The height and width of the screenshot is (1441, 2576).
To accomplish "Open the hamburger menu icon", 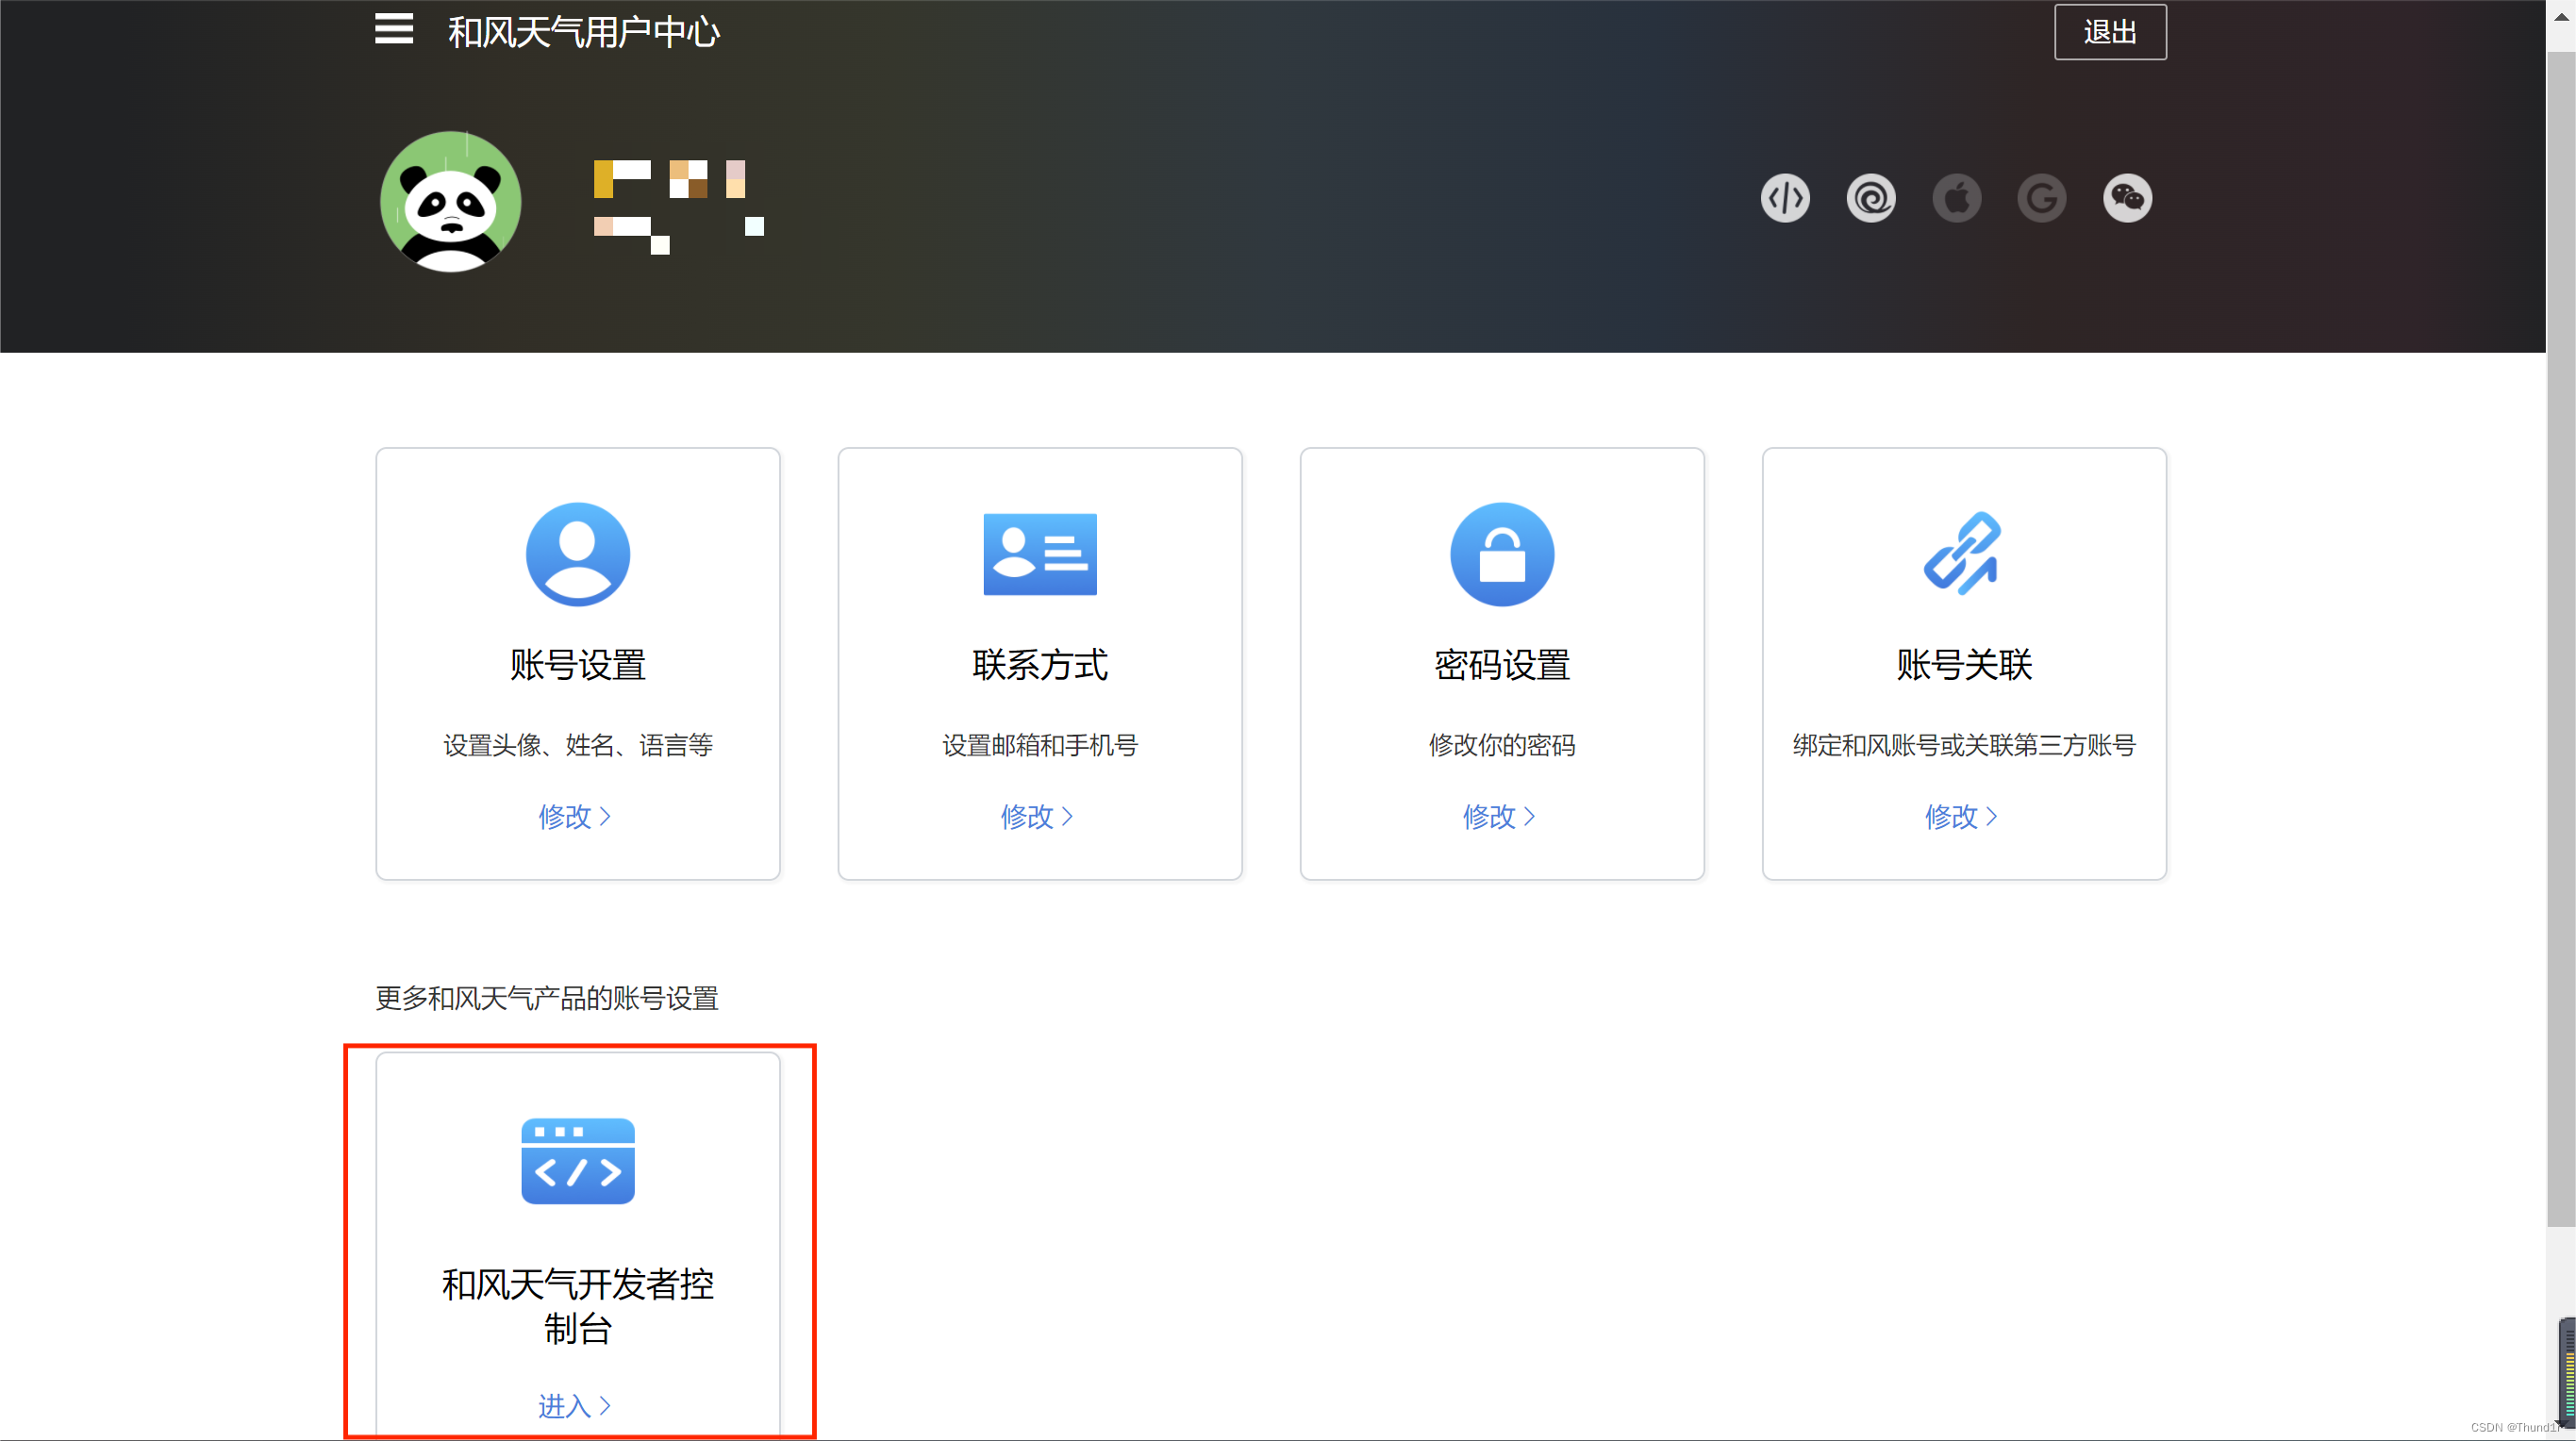I will (x=394, y=29).
